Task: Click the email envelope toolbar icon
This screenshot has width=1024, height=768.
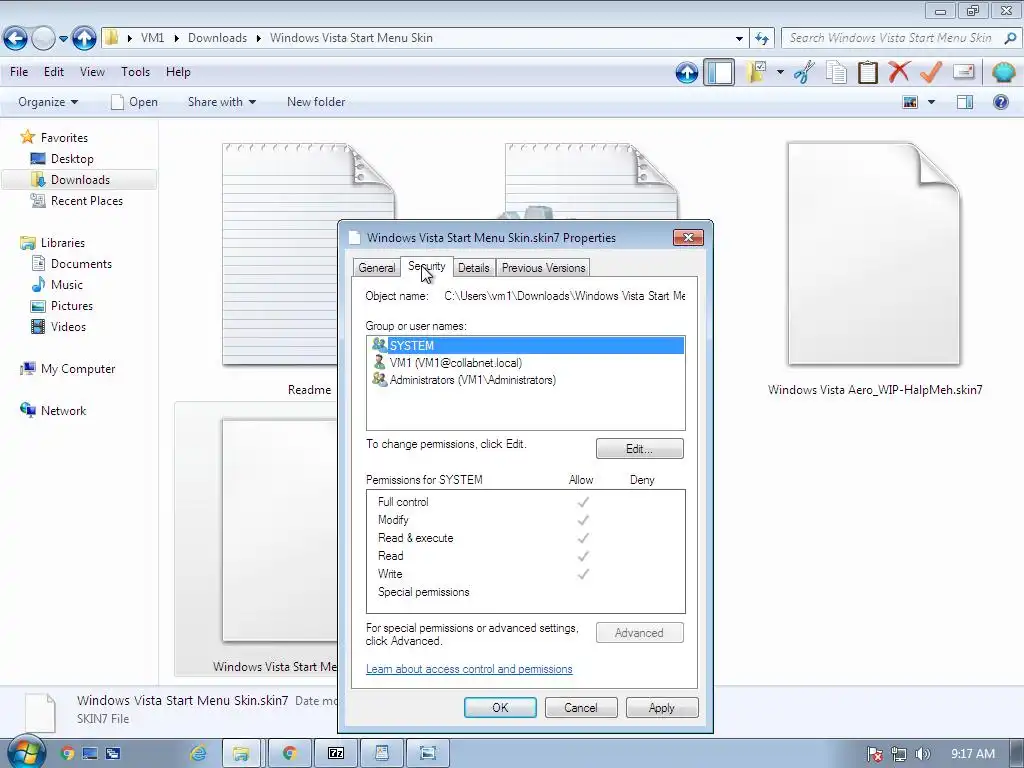Action: tap(963, 71)
